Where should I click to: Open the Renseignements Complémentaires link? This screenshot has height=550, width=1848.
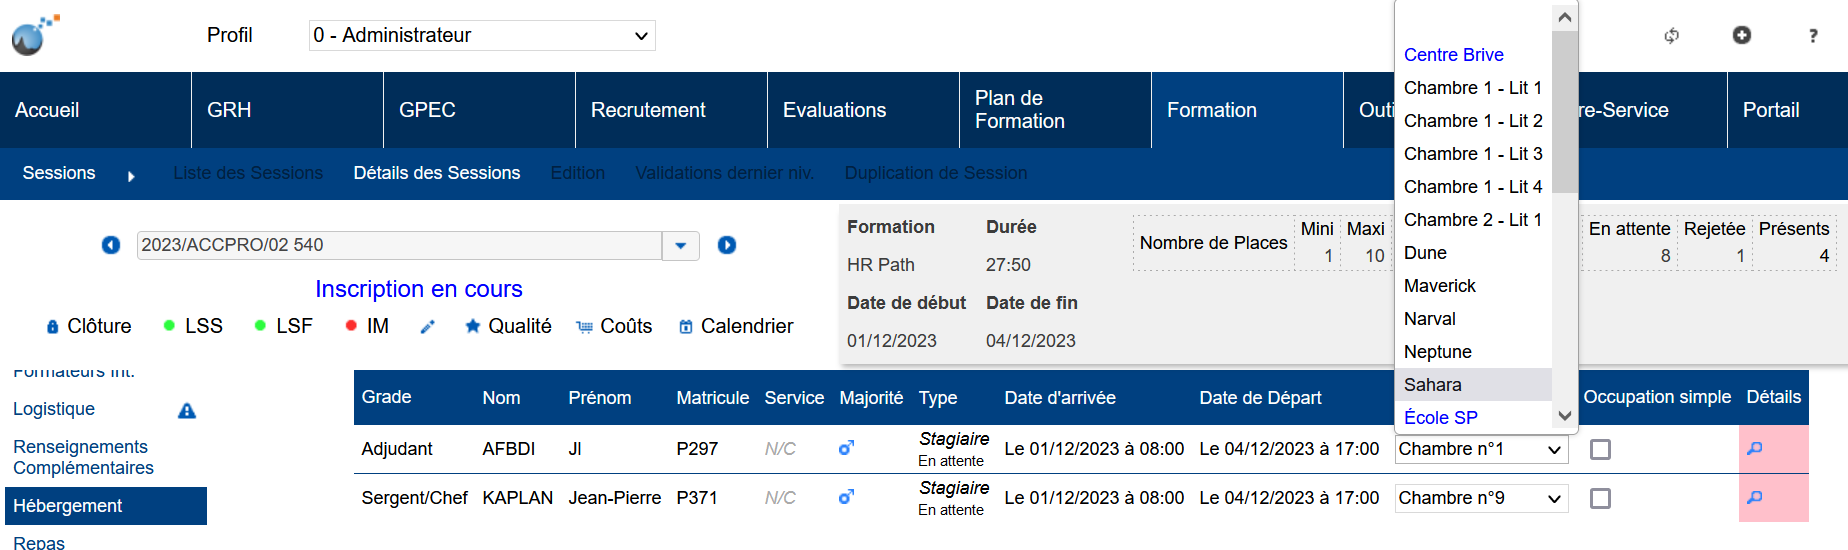83,457
